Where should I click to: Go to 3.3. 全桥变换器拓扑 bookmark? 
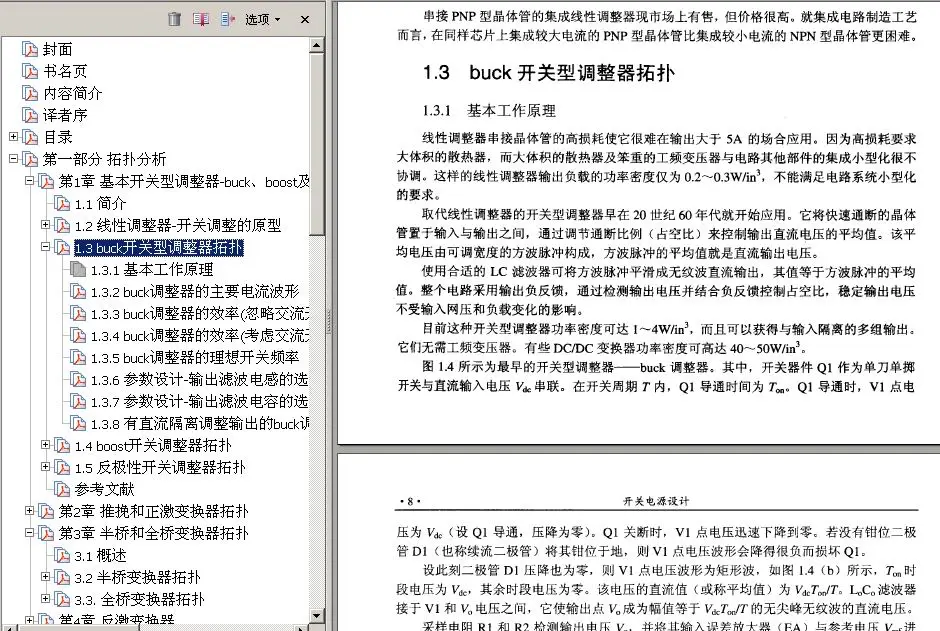click(x=140, y=599)
